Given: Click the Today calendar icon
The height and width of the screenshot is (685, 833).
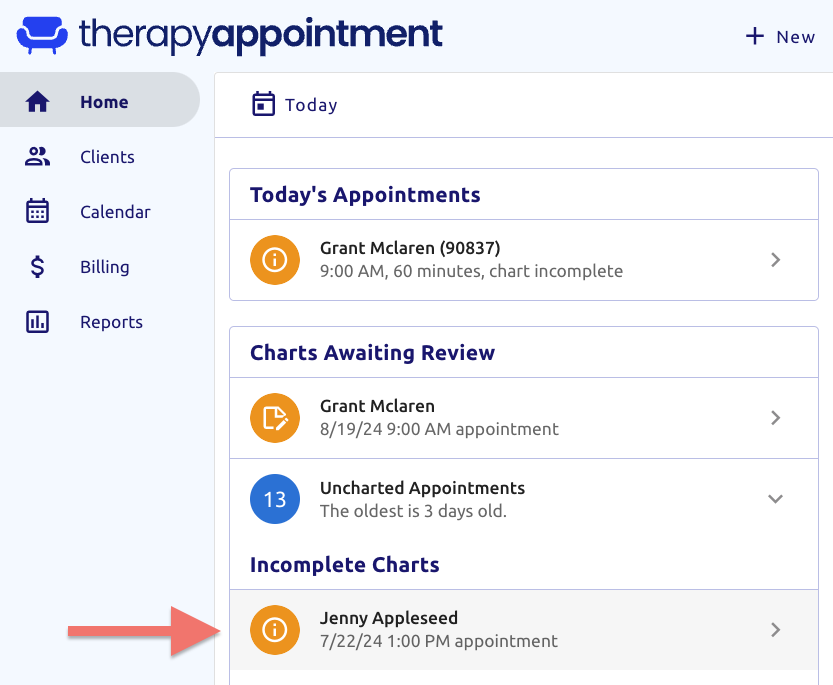Looking at the screenshot, I should pyautogui.click(x=263, y=104).
